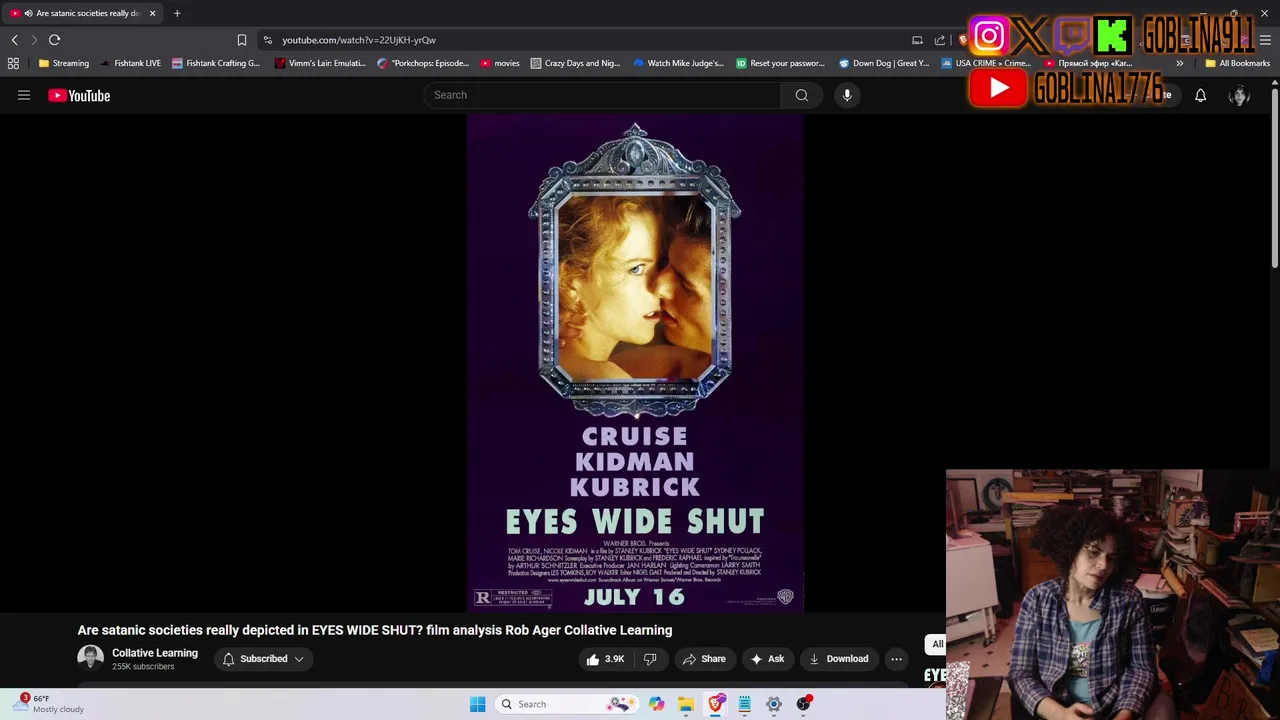Open Copilot from the taskbar

click(656, 704)
